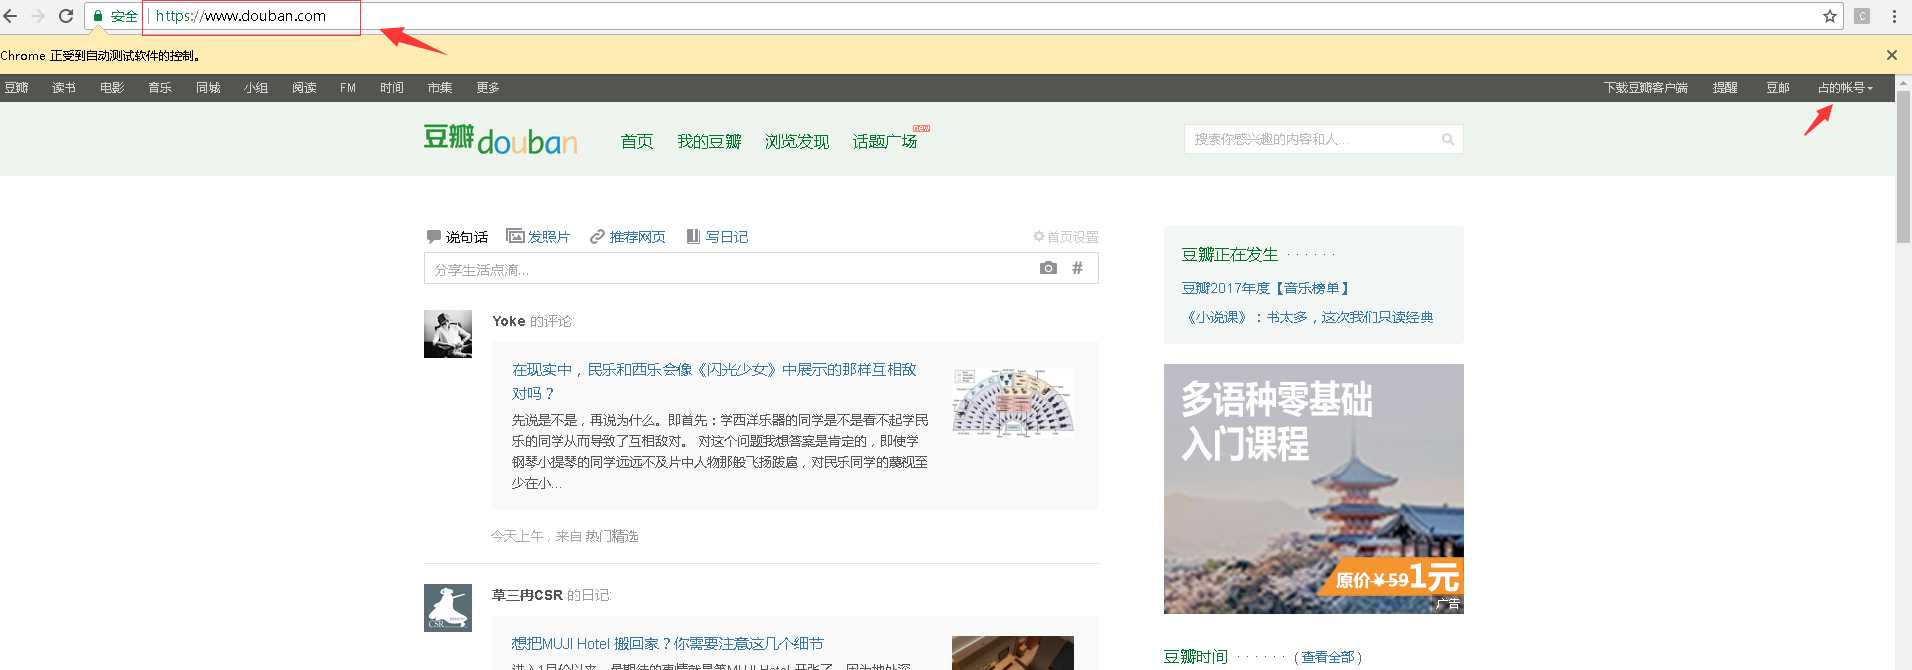Image resolution: width=1912 pixels, height=670 pixels.
Task: Open 提醒 notifications
Action: click(x=1725, y=88)
